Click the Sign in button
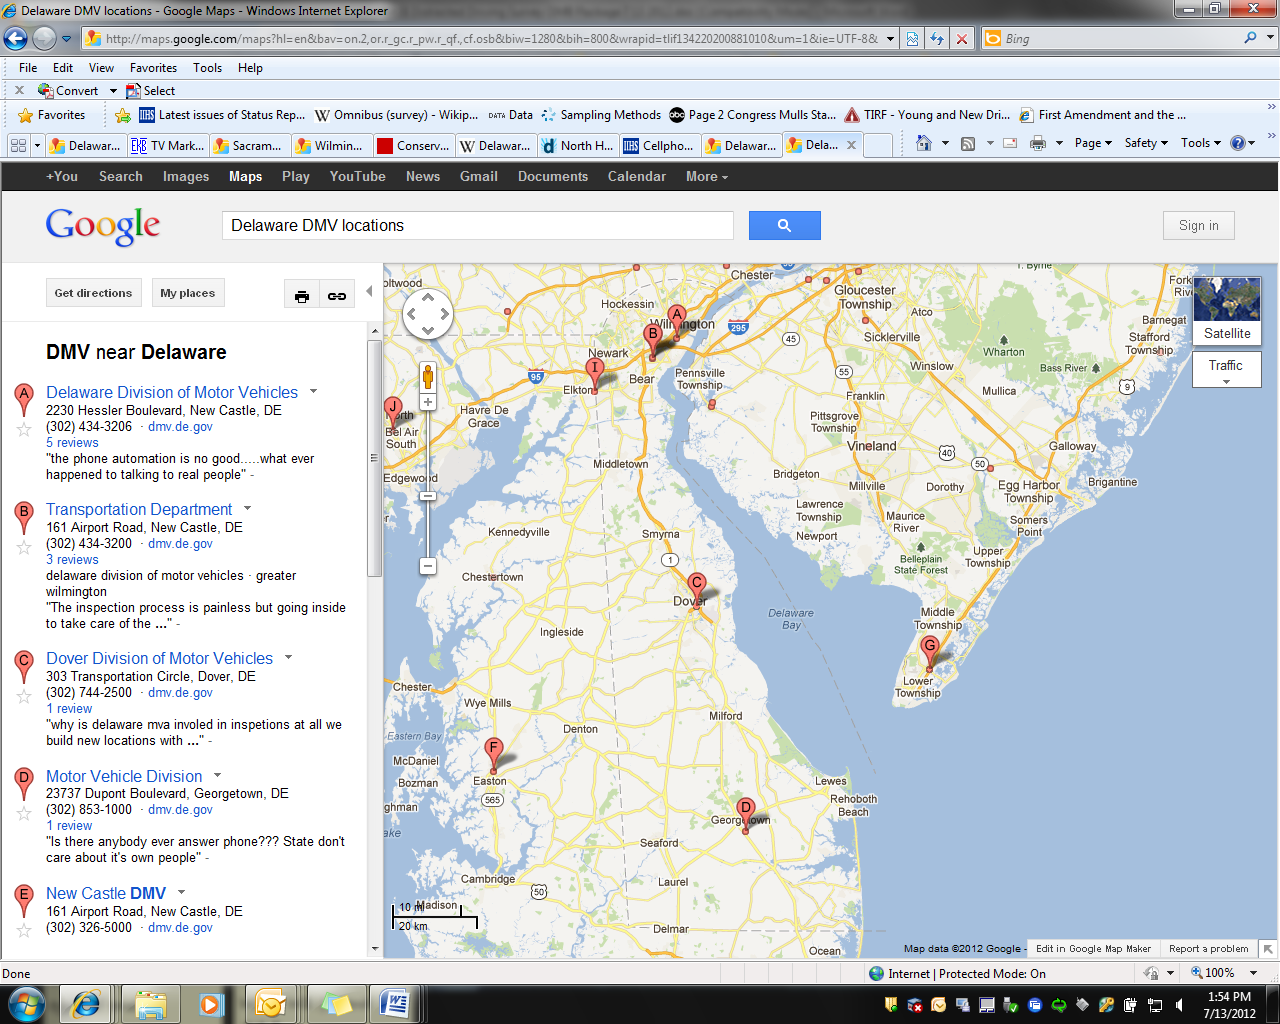Viewport: 1280px width, 1024px height. [1199, 225]
